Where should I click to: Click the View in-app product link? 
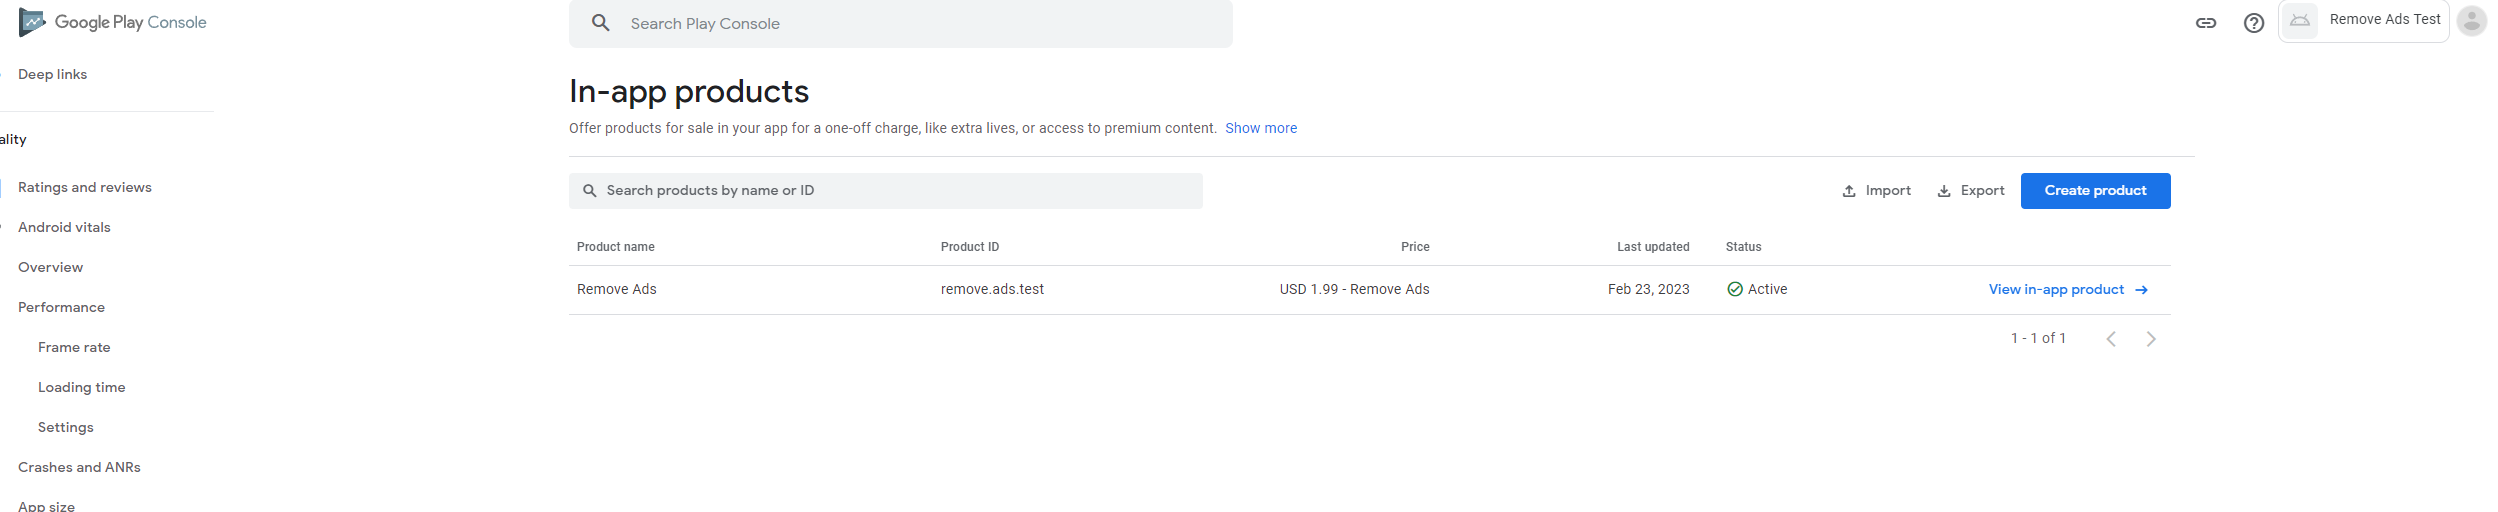pos(2055,290)
